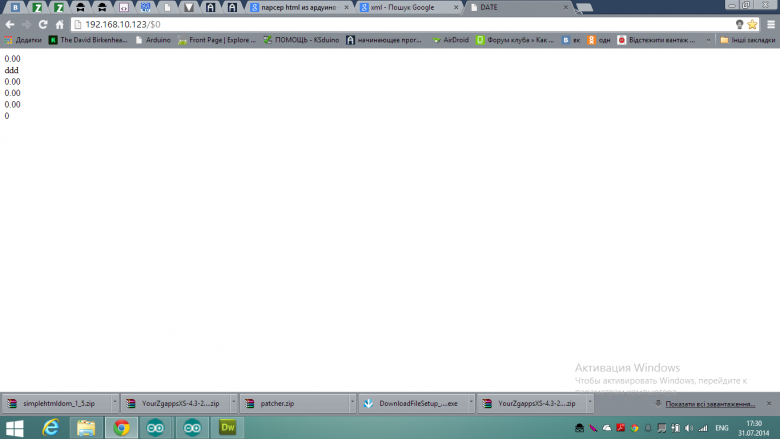This screenshot has width=780, height=439.
Task: Click the browser Back arrow
Action: pos(10,24)
